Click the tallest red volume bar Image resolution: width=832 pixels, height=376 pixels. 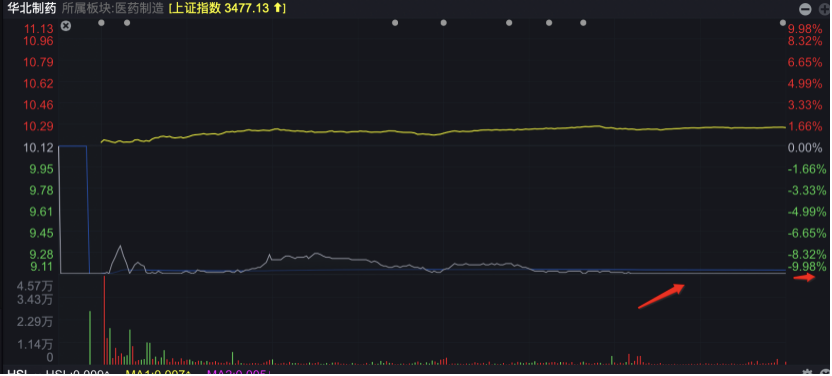click(x=105, y=320)
